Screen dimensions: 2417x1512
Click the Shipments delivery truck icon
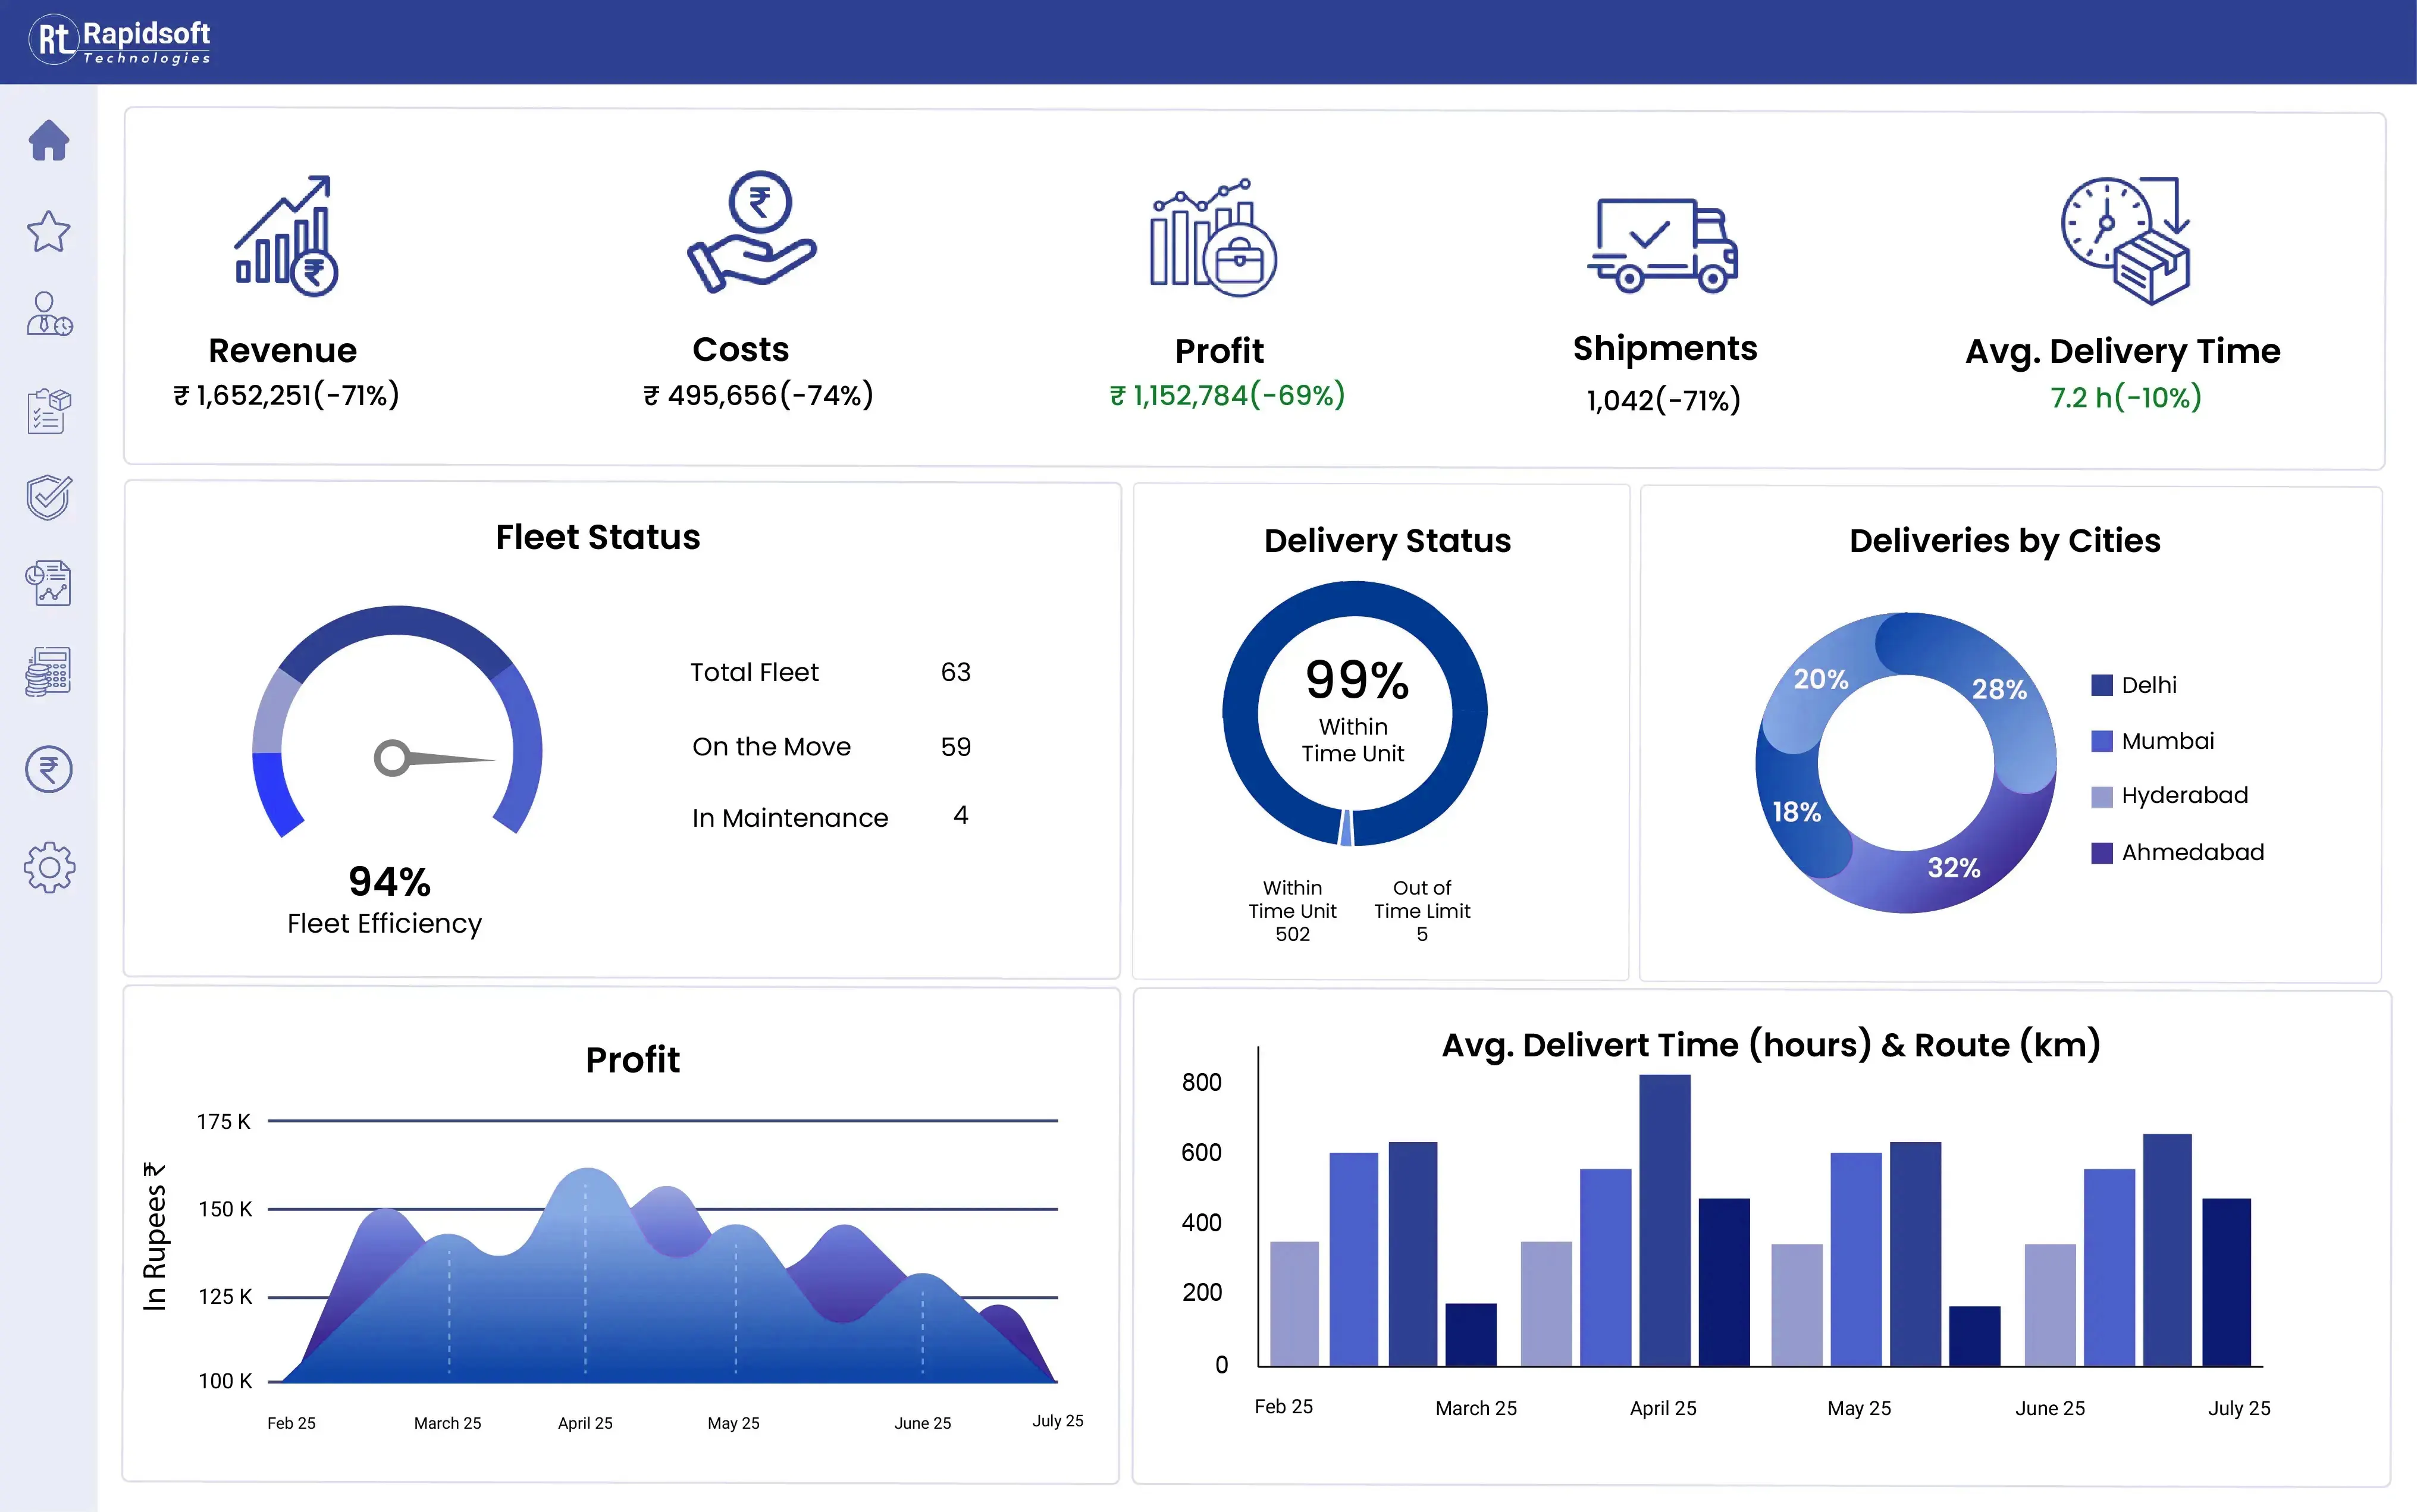(1663, 245)
